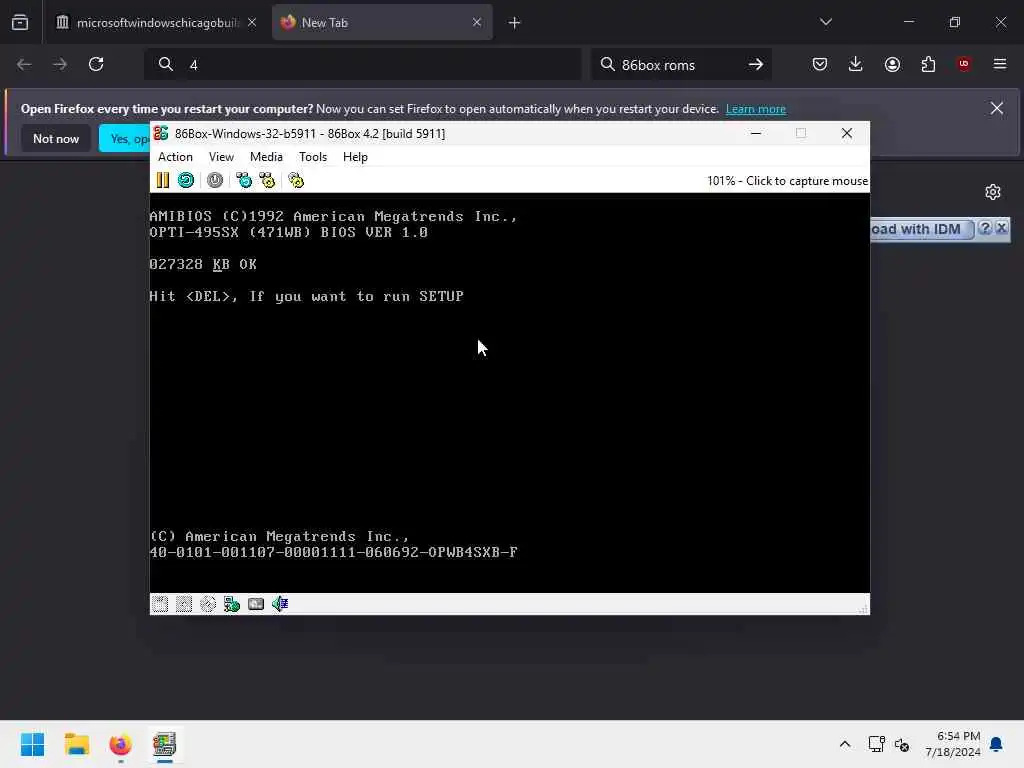Close the microsoftwindowschicagobuild tab
Image resolution: width=1024 pixels, height=768 pixels.
[x=252, y=23]
